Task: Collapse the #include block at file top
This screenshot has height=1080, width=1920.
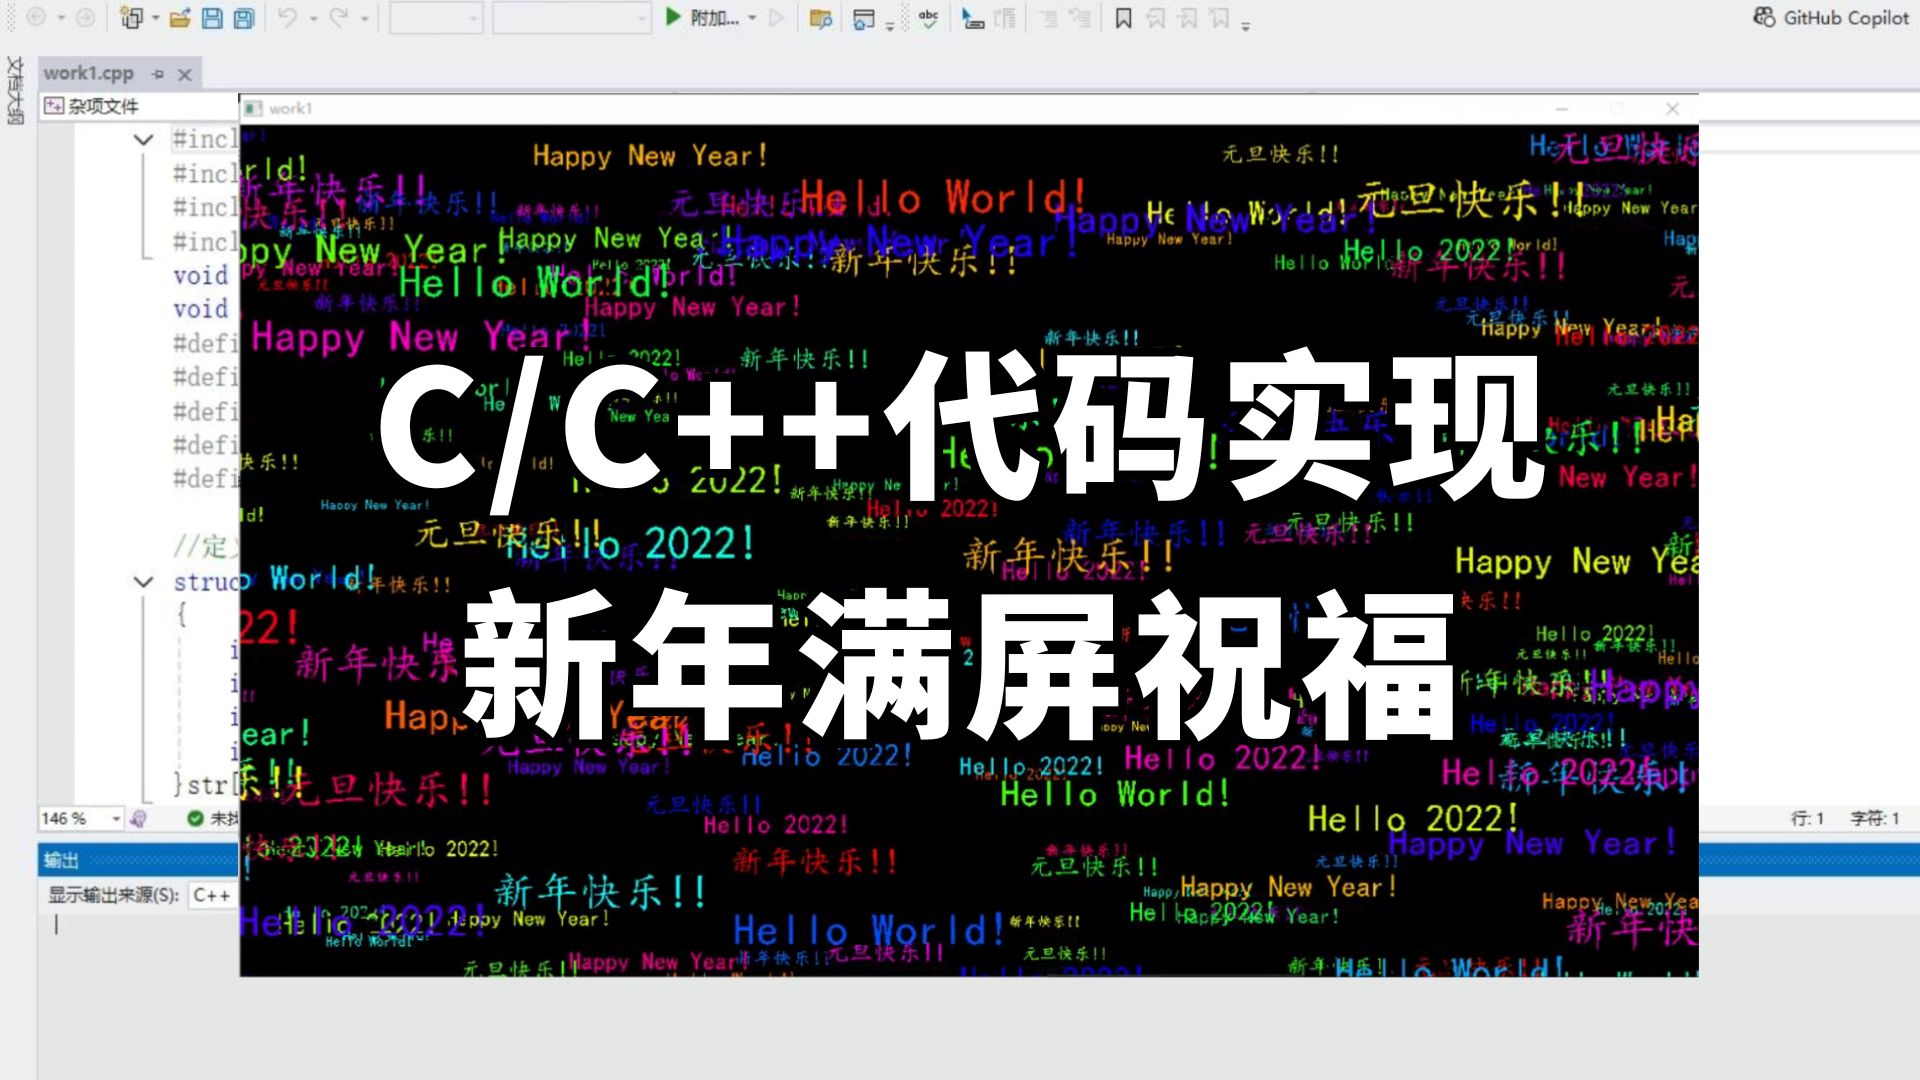Action: [x=141, y=140]
